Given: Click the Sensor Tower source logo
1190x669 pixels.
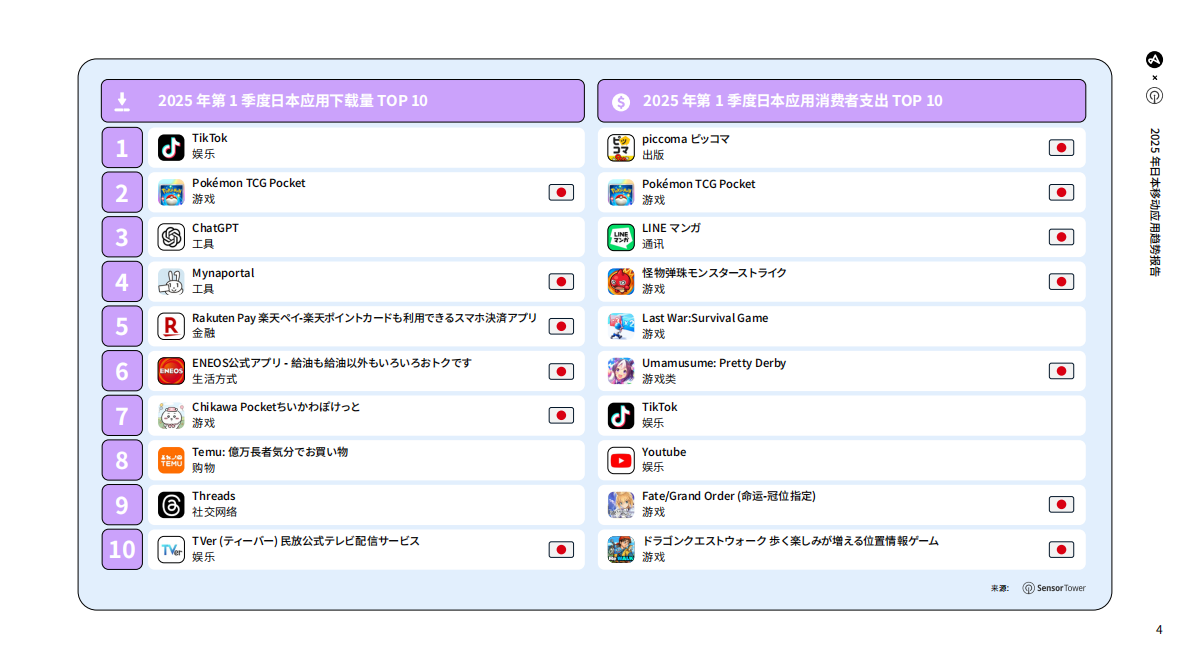Looking at the screenshot, I should (1054, 588).
